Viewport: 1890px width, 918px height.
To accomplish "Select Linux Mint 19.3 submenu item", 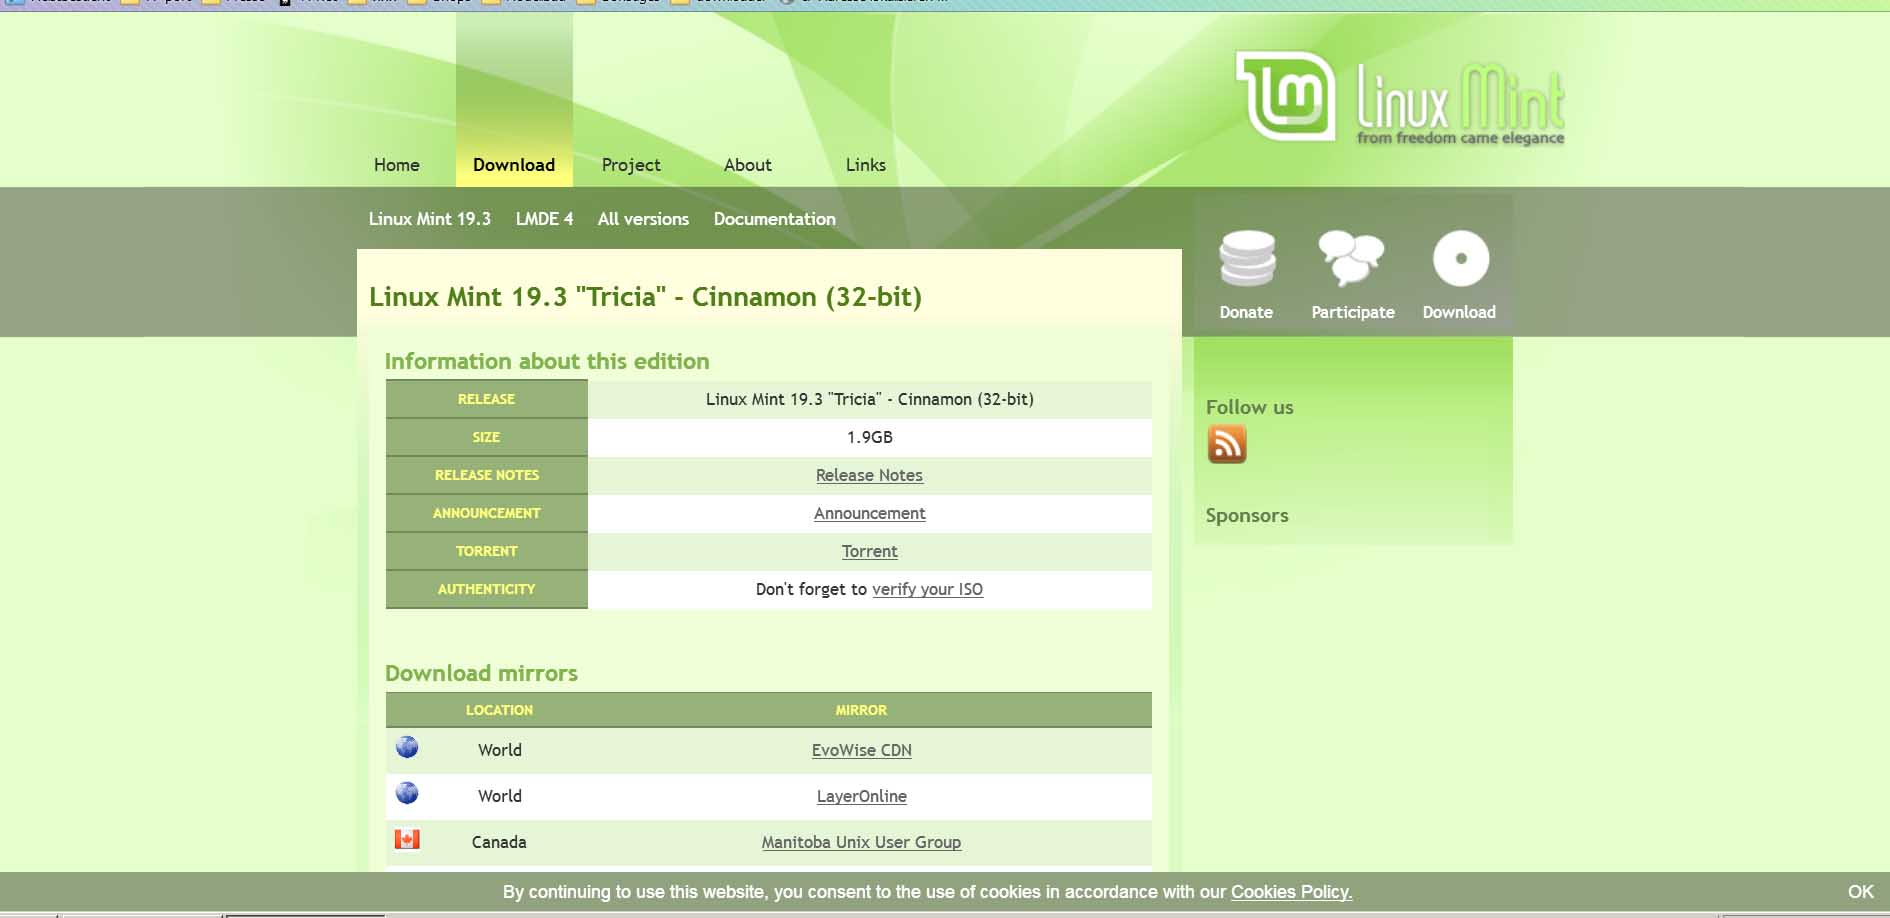I will click(x=430, y=219).
